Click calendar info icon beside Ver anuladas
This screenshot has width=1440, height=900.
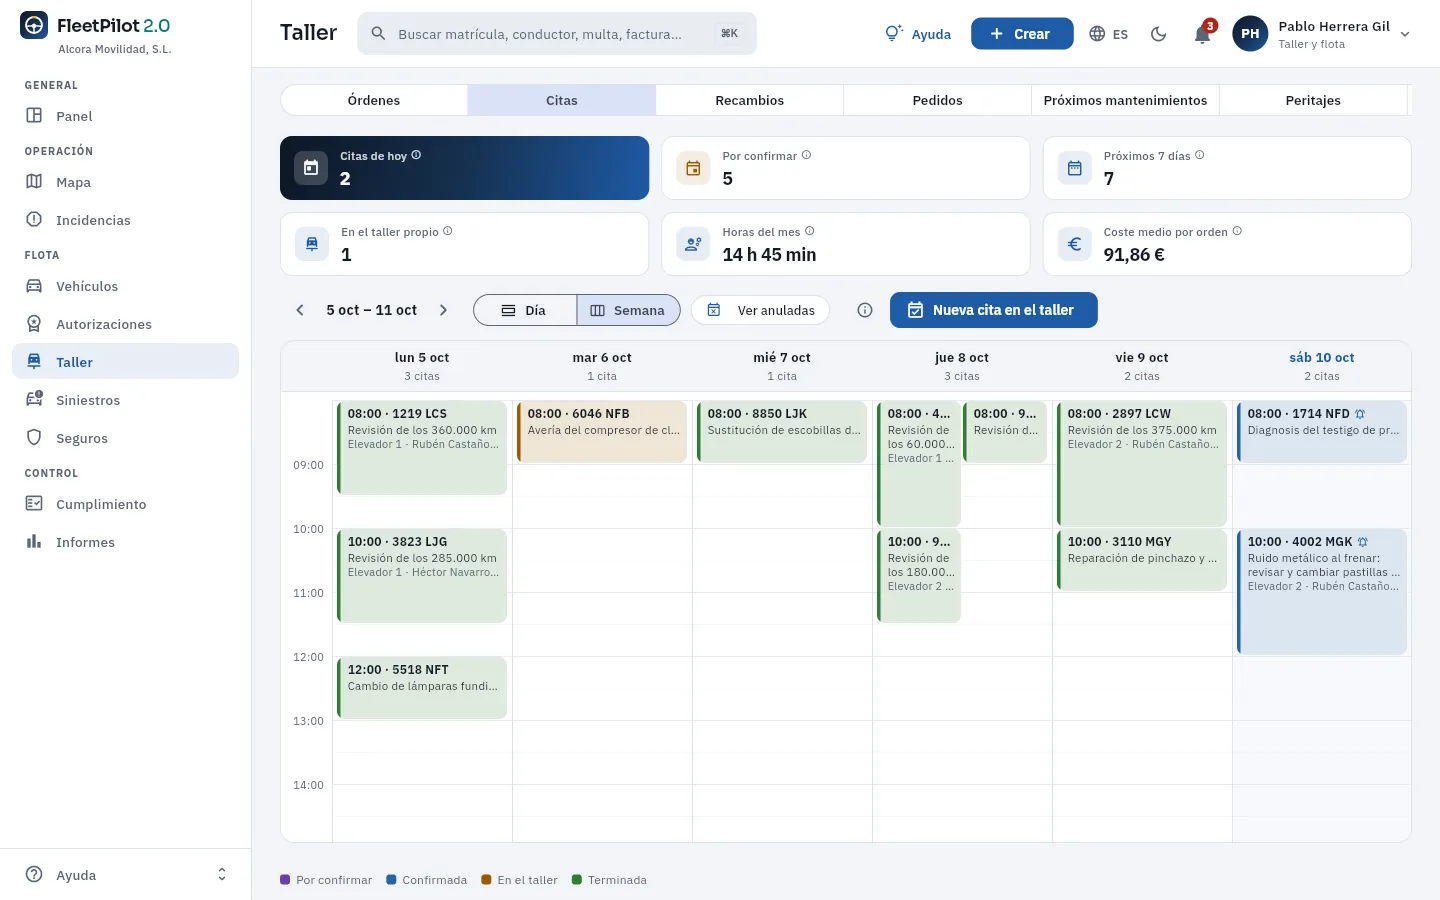[865, 310]
